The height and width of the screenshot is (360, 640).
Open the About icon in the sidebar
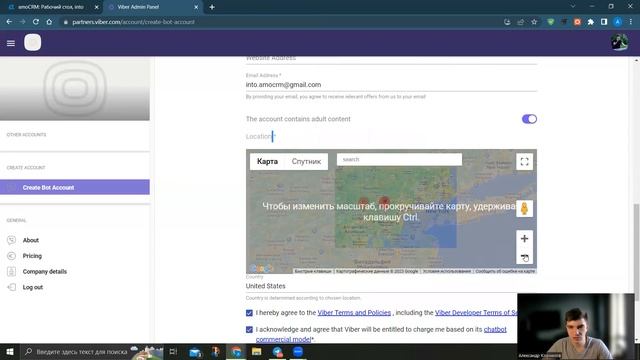point(11,240)
